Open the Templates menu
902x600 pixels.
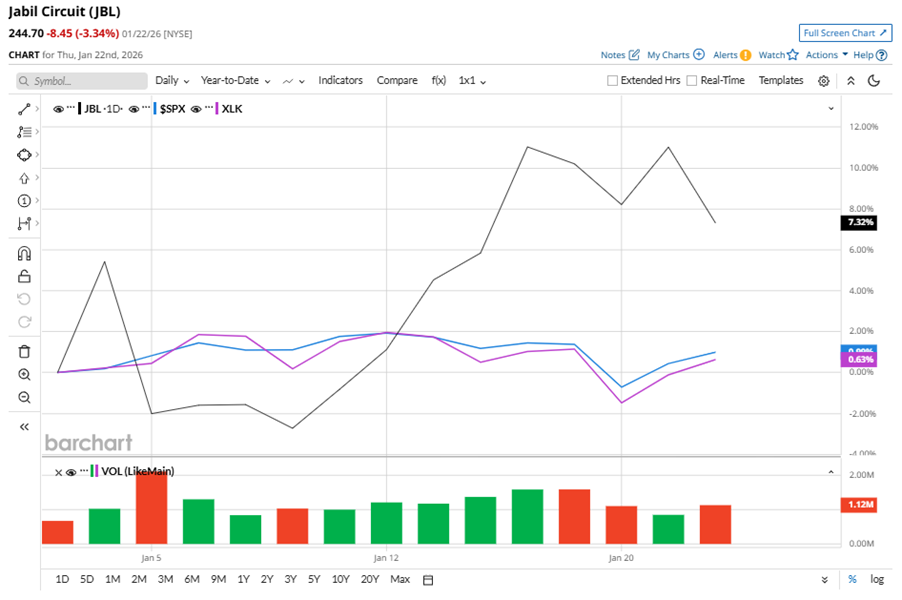pyautogui.click(x=781, y=81)
